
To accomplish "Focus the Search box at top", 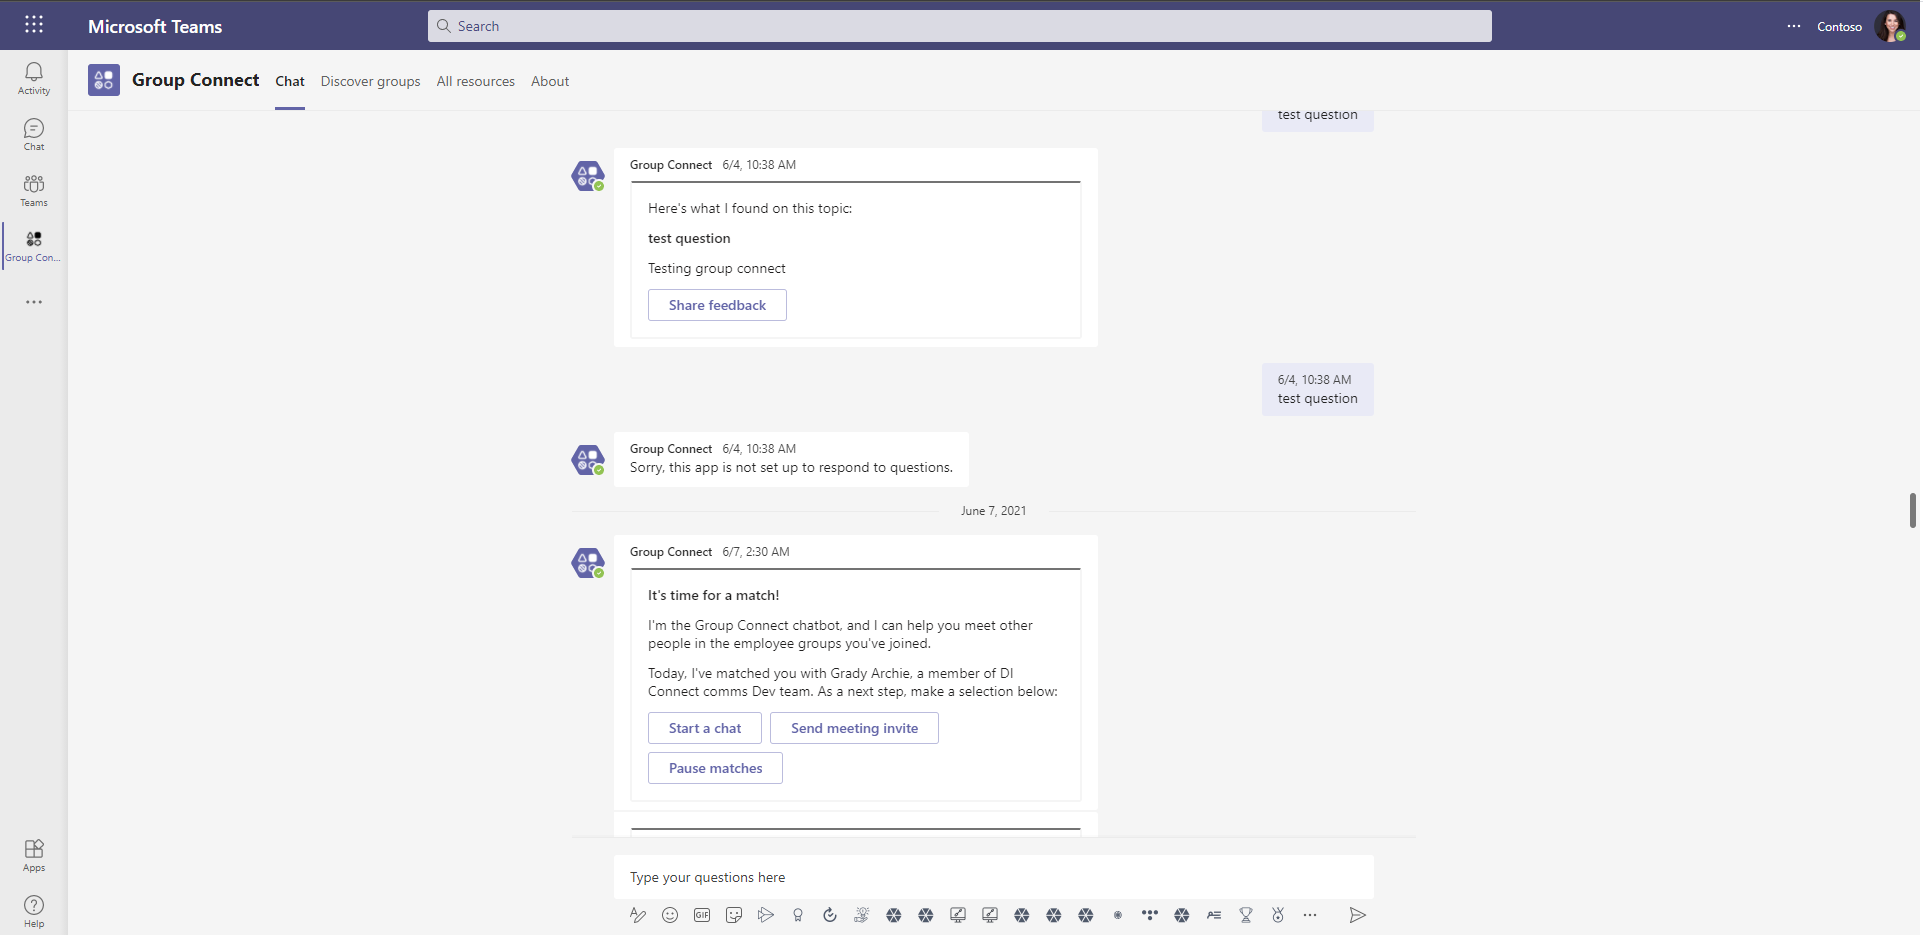I will 960,26.
